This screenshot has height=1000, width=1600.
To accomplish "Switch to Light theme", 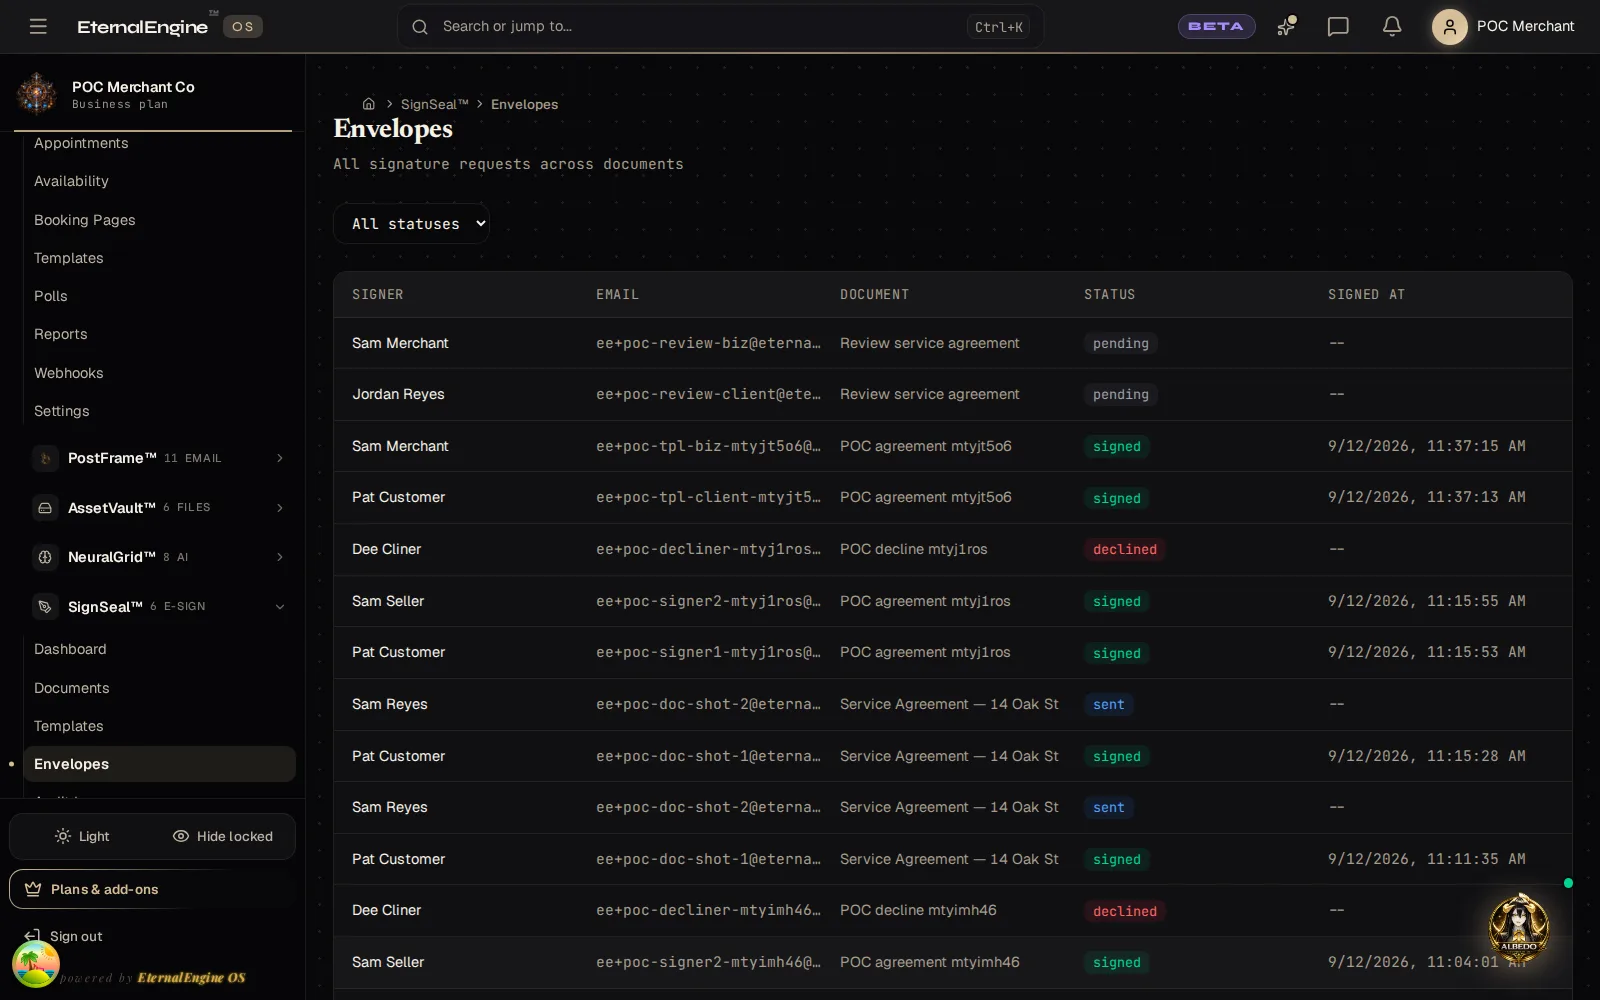I will point(82,836).
